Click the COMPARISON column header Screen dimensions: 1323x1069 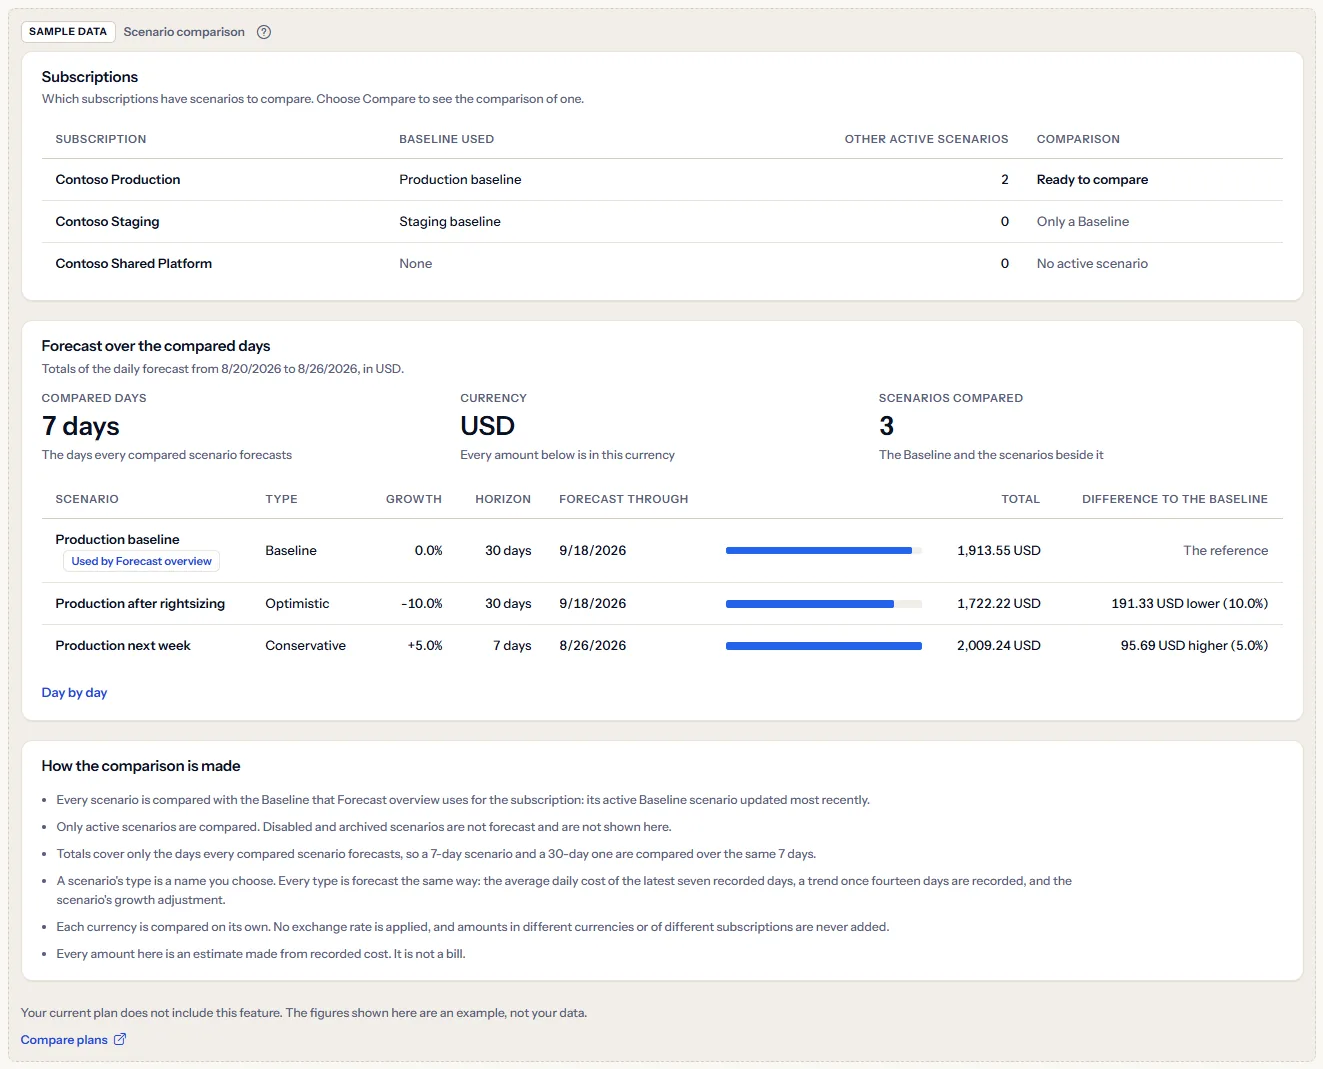click(1078, 139)
